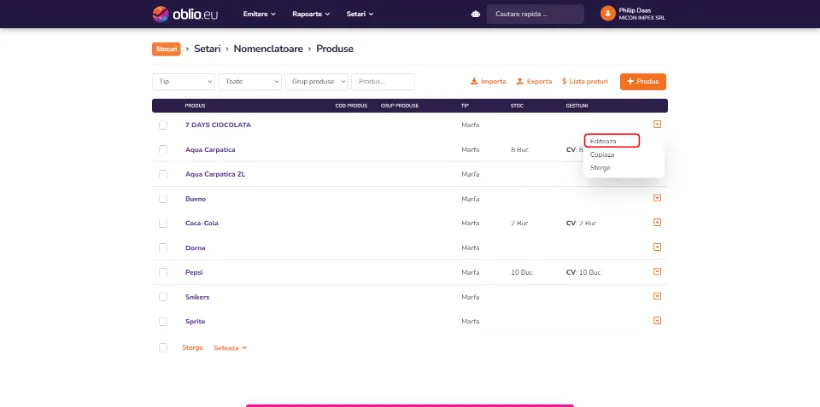Viewport: 820px width, 407px height.
Task: Choose Copiaza from the context menu
Action: pos(602,155)
